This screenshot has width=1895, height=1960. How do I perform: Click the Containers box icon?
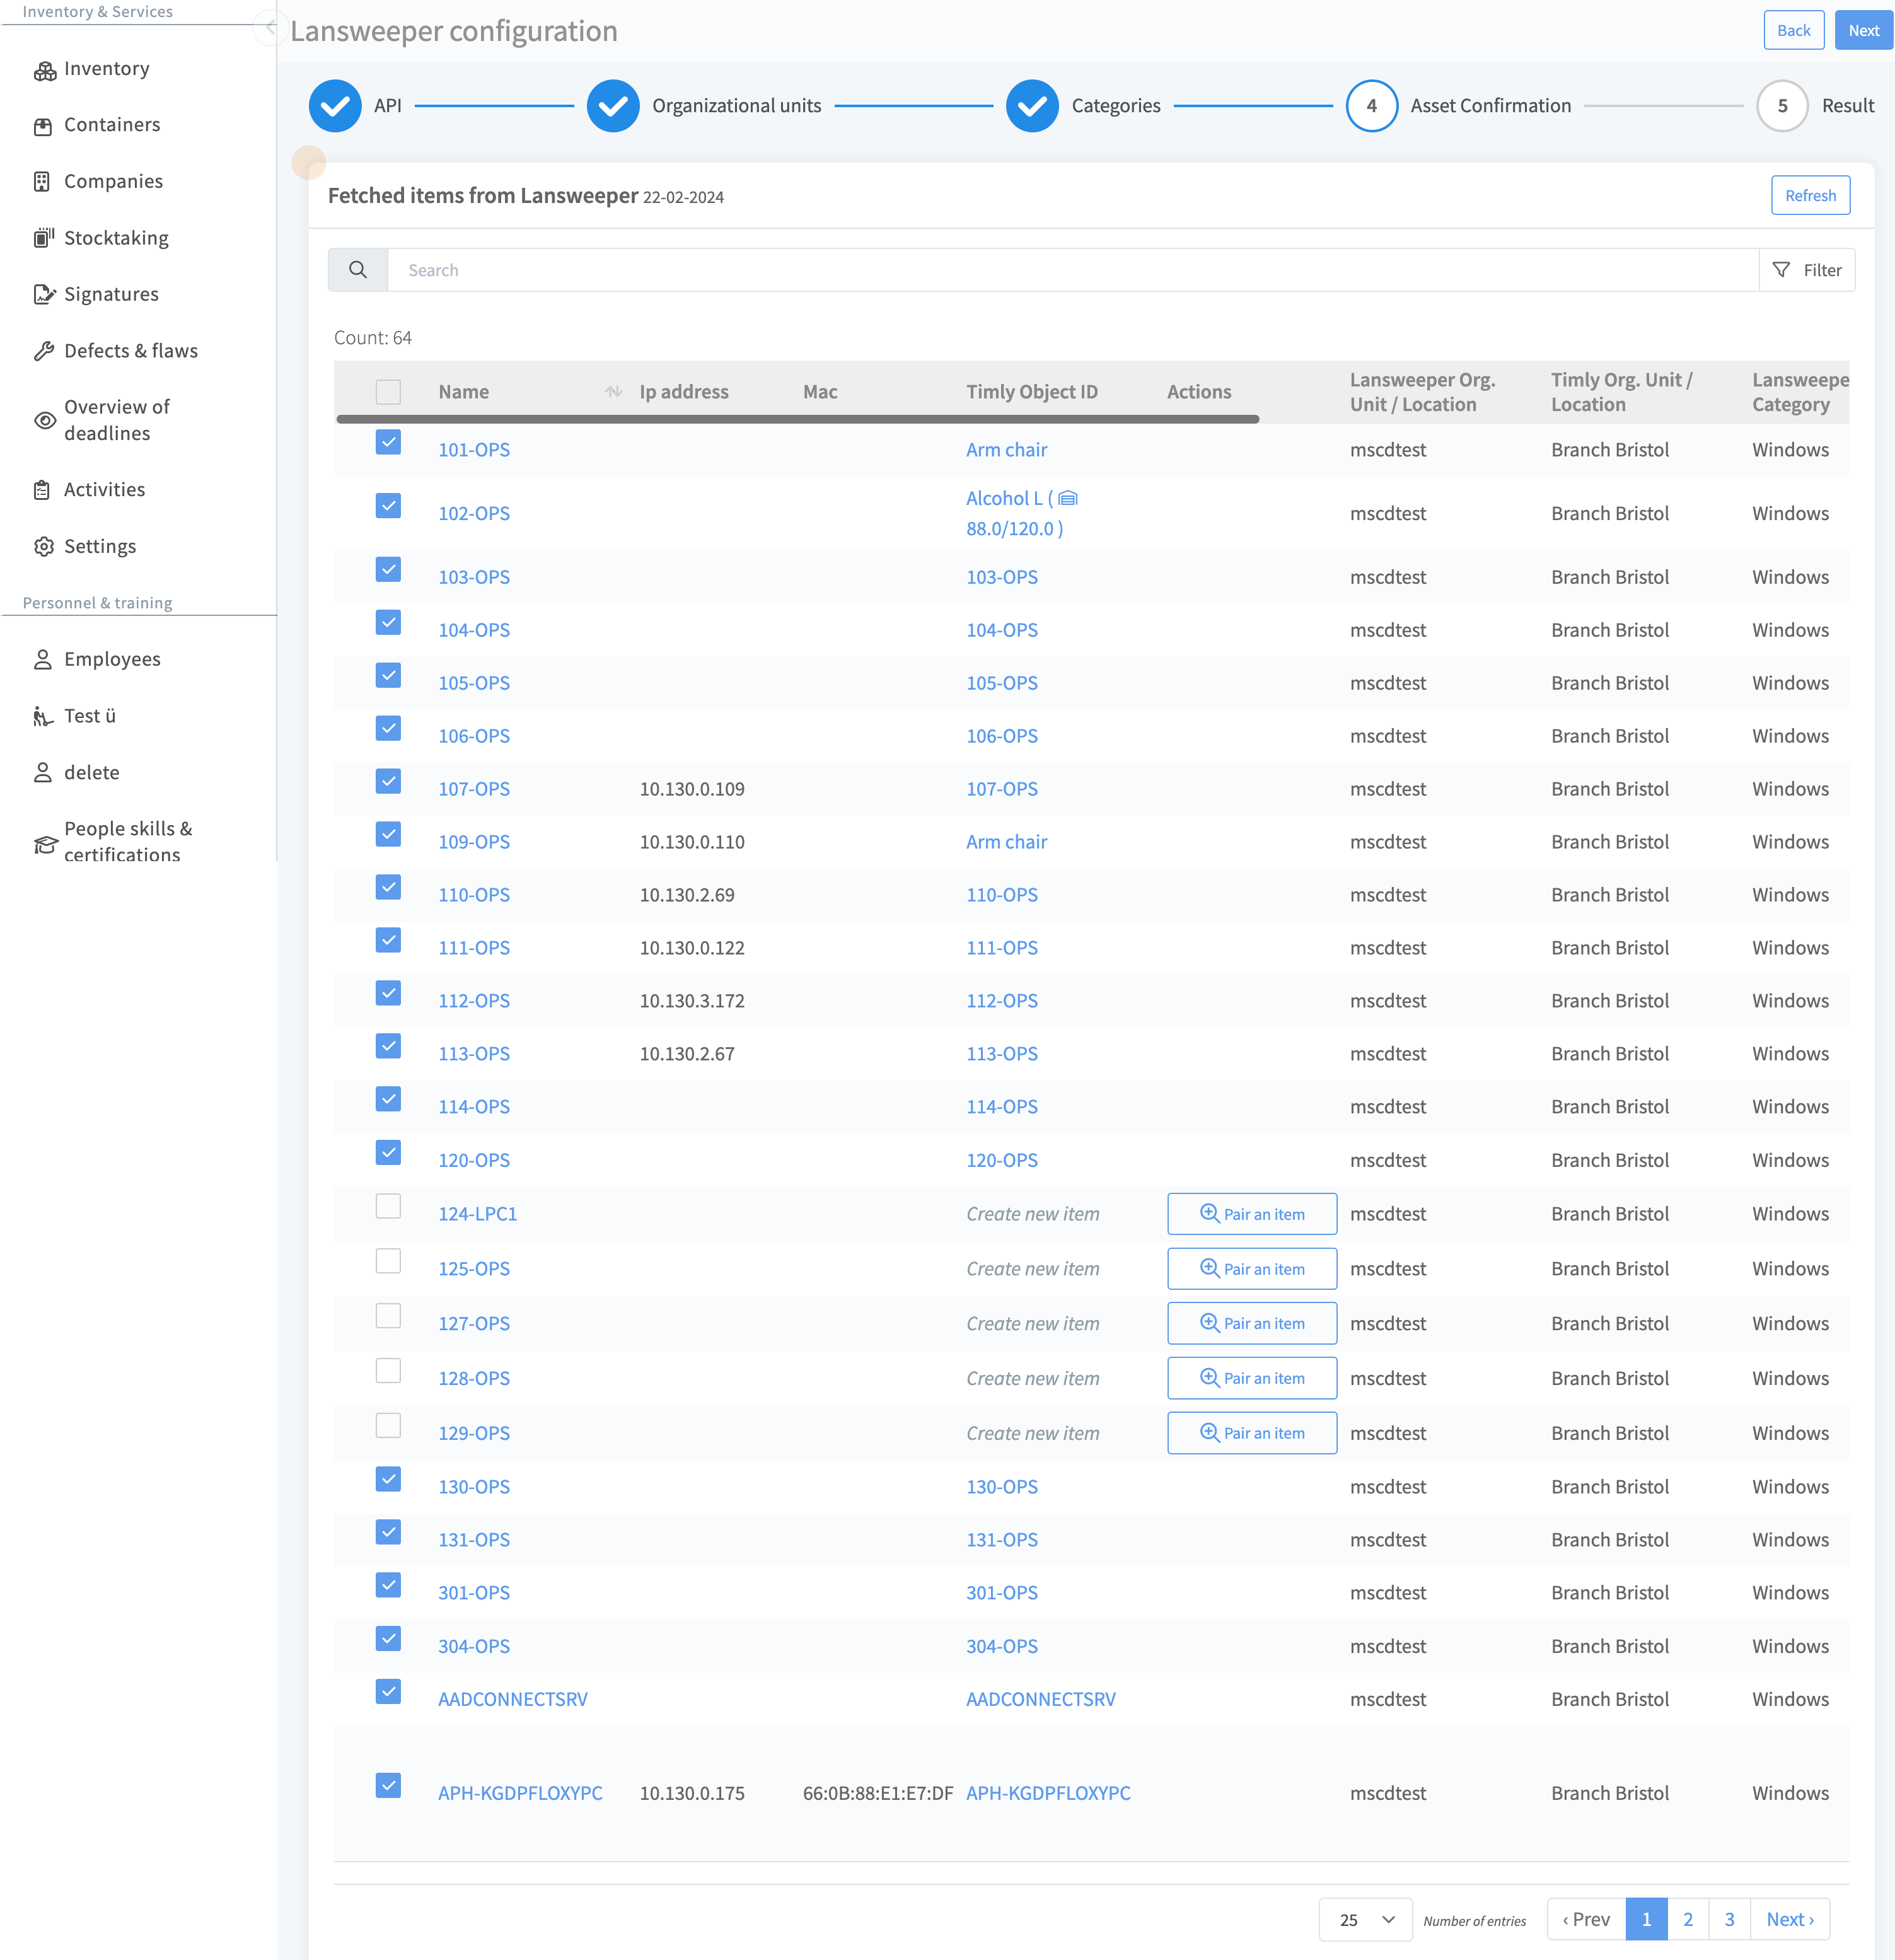click(x=43, y=126)
